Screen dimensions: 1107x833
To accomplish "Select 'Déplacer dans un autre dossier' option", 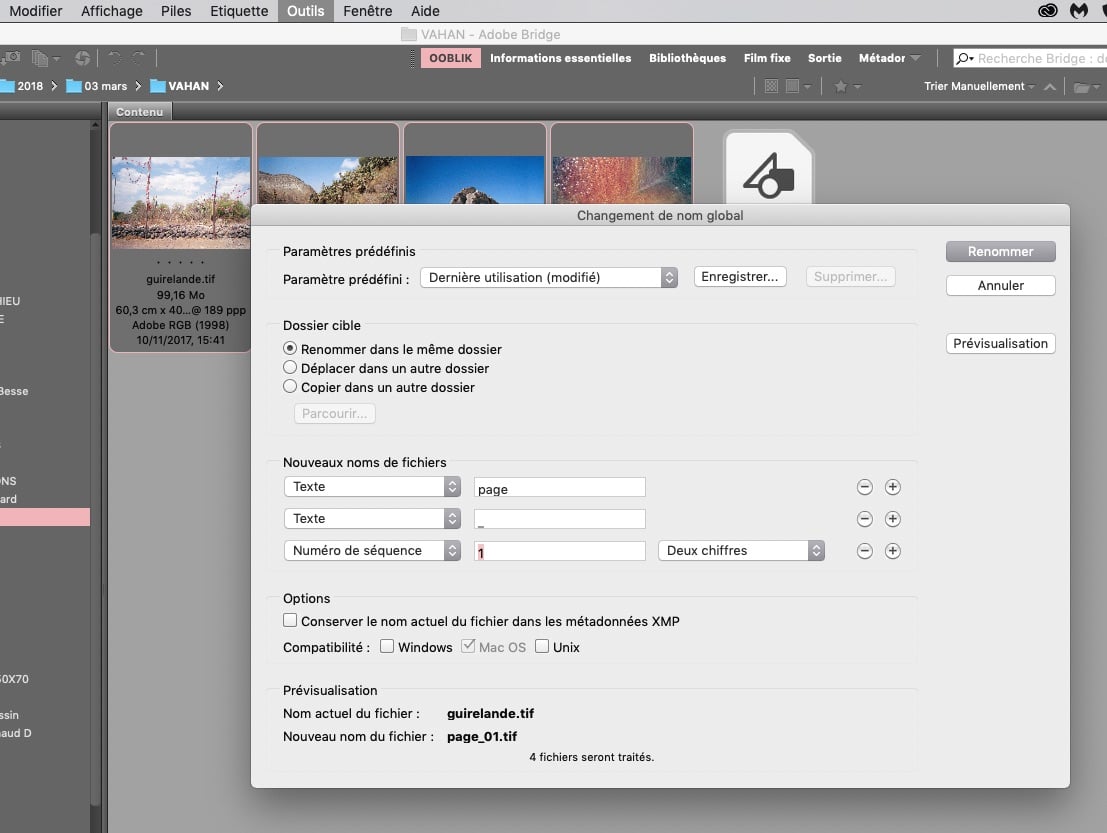I will pos(290,368).
